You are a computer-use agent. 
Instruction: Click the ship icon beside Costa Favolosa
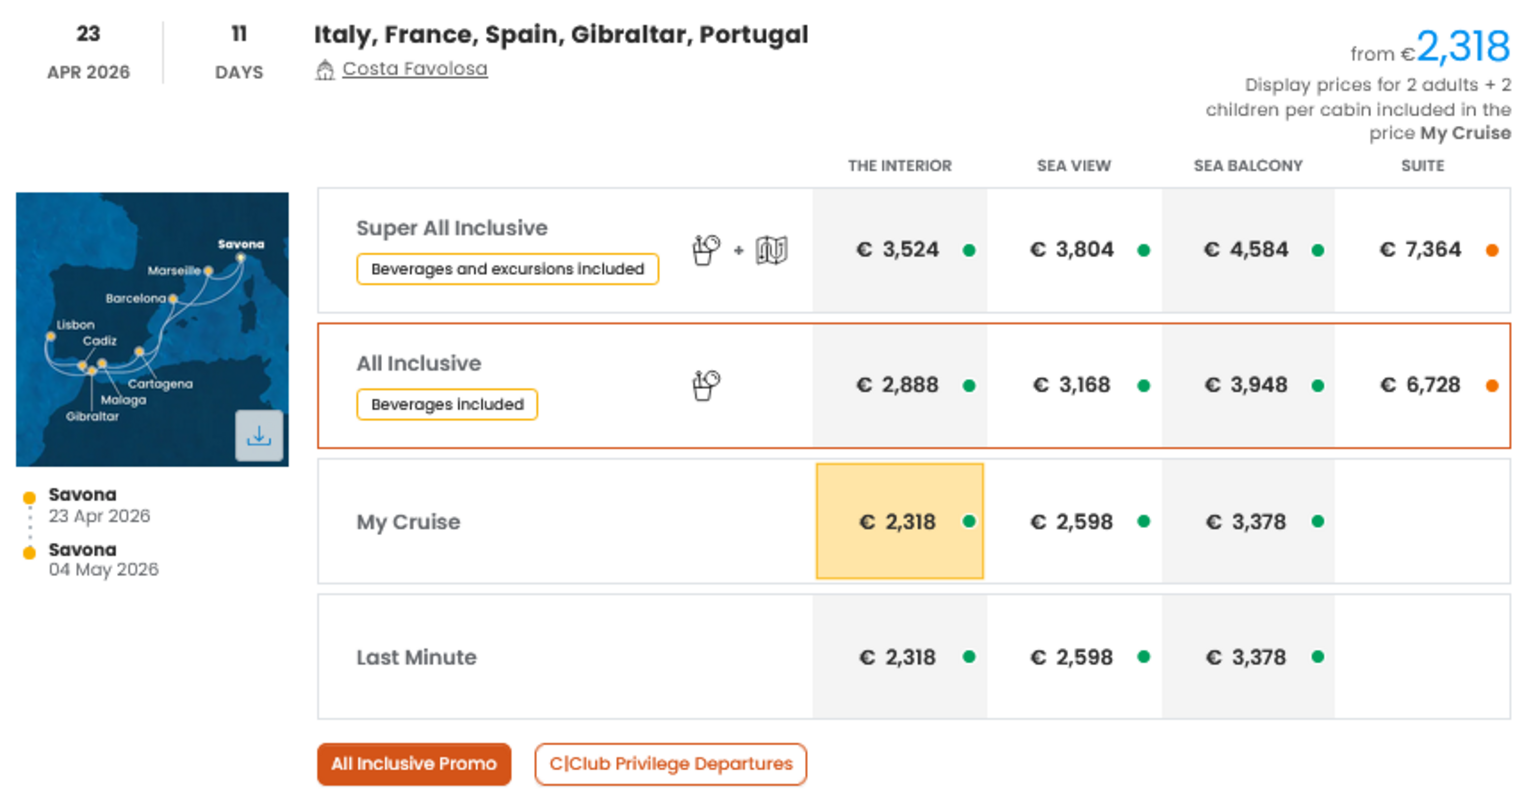pos(325,70)
